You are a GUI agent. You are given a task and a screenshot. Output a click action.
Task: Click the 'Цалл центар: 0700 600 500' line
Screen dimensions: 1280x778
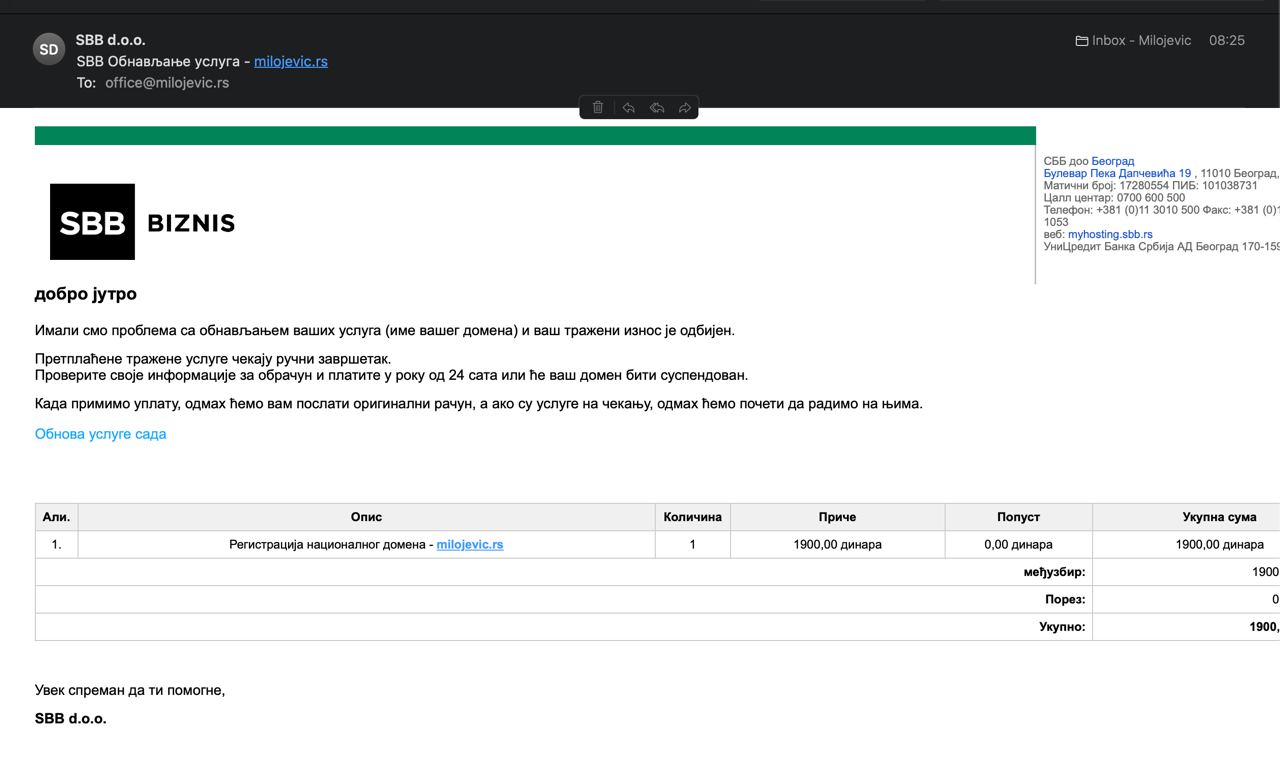[x=1114, y=198]
